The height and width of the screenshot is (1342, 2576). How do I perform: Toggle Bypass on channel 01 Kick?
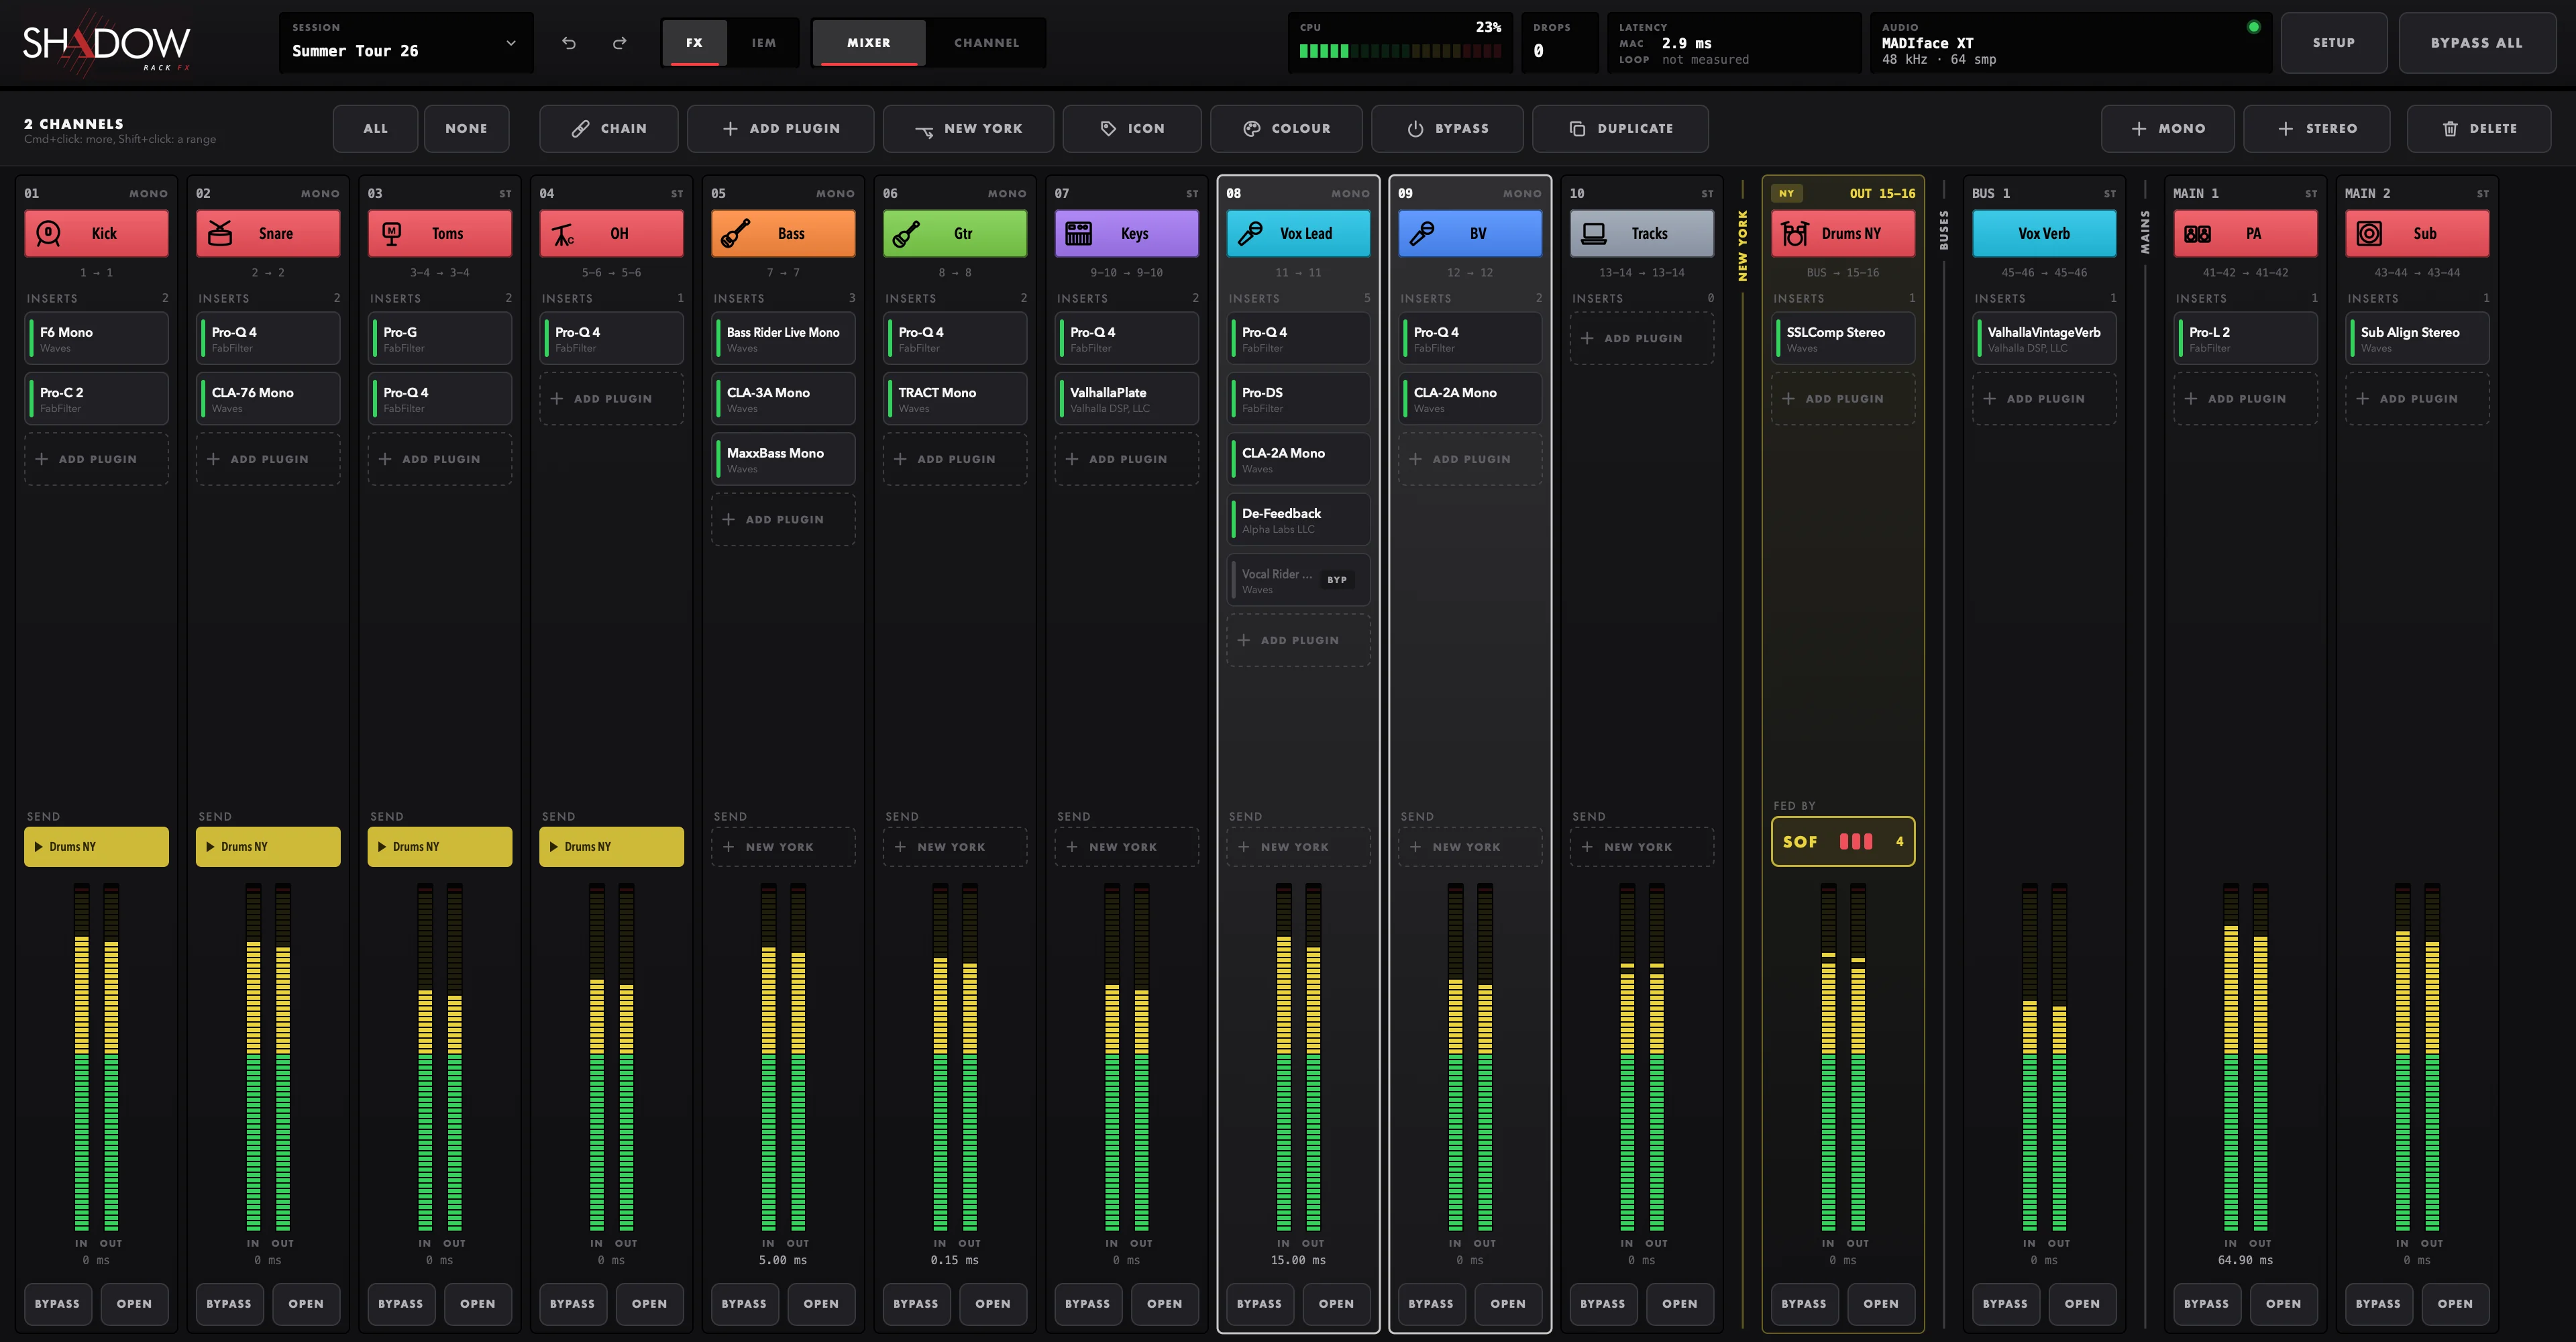coord(57,1303)
